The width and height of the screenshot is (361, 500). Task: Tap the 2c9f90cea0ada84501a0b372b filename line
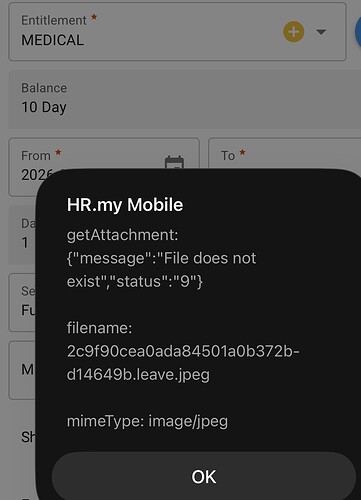click(x=183, y=351)
